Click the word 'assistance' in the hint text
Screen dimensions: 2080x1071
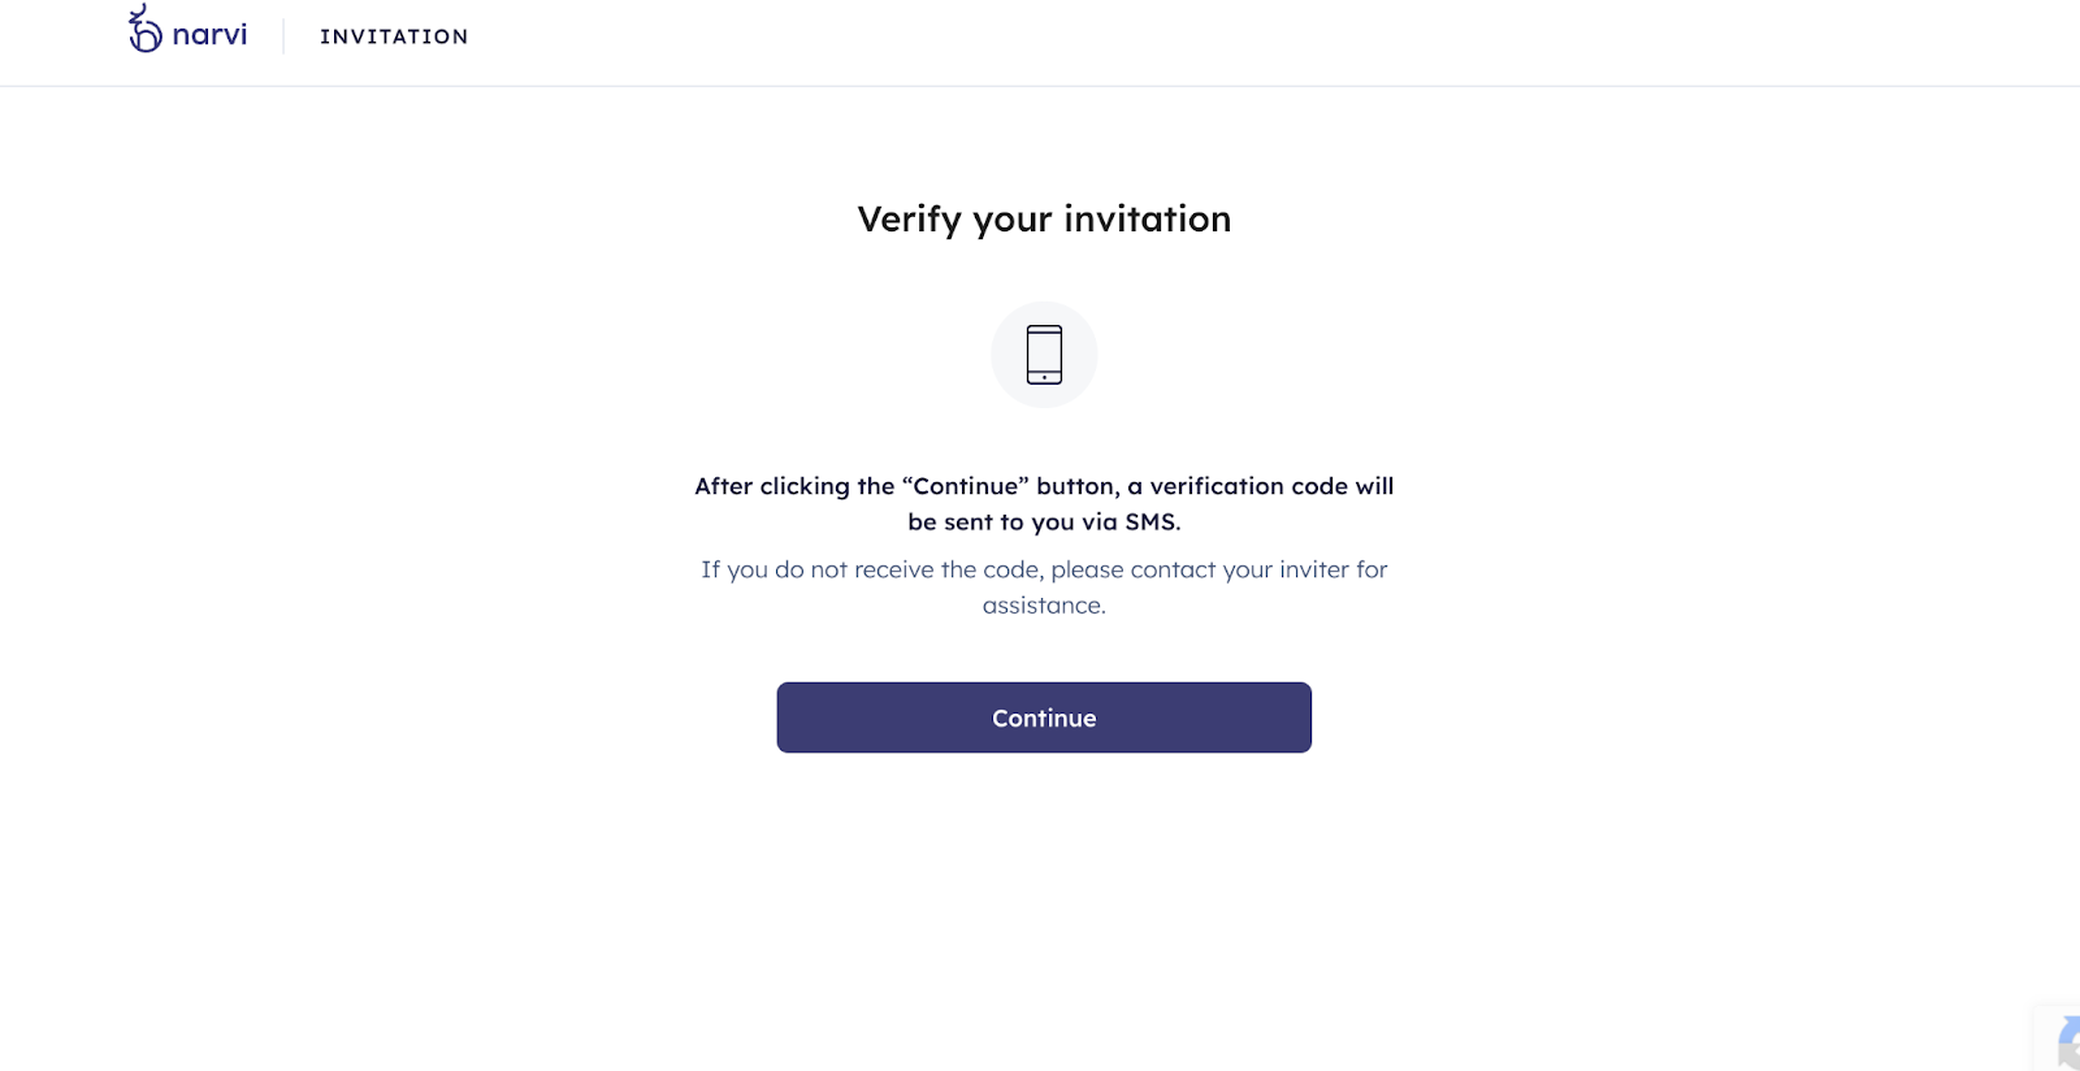(x=1043, y=604)
